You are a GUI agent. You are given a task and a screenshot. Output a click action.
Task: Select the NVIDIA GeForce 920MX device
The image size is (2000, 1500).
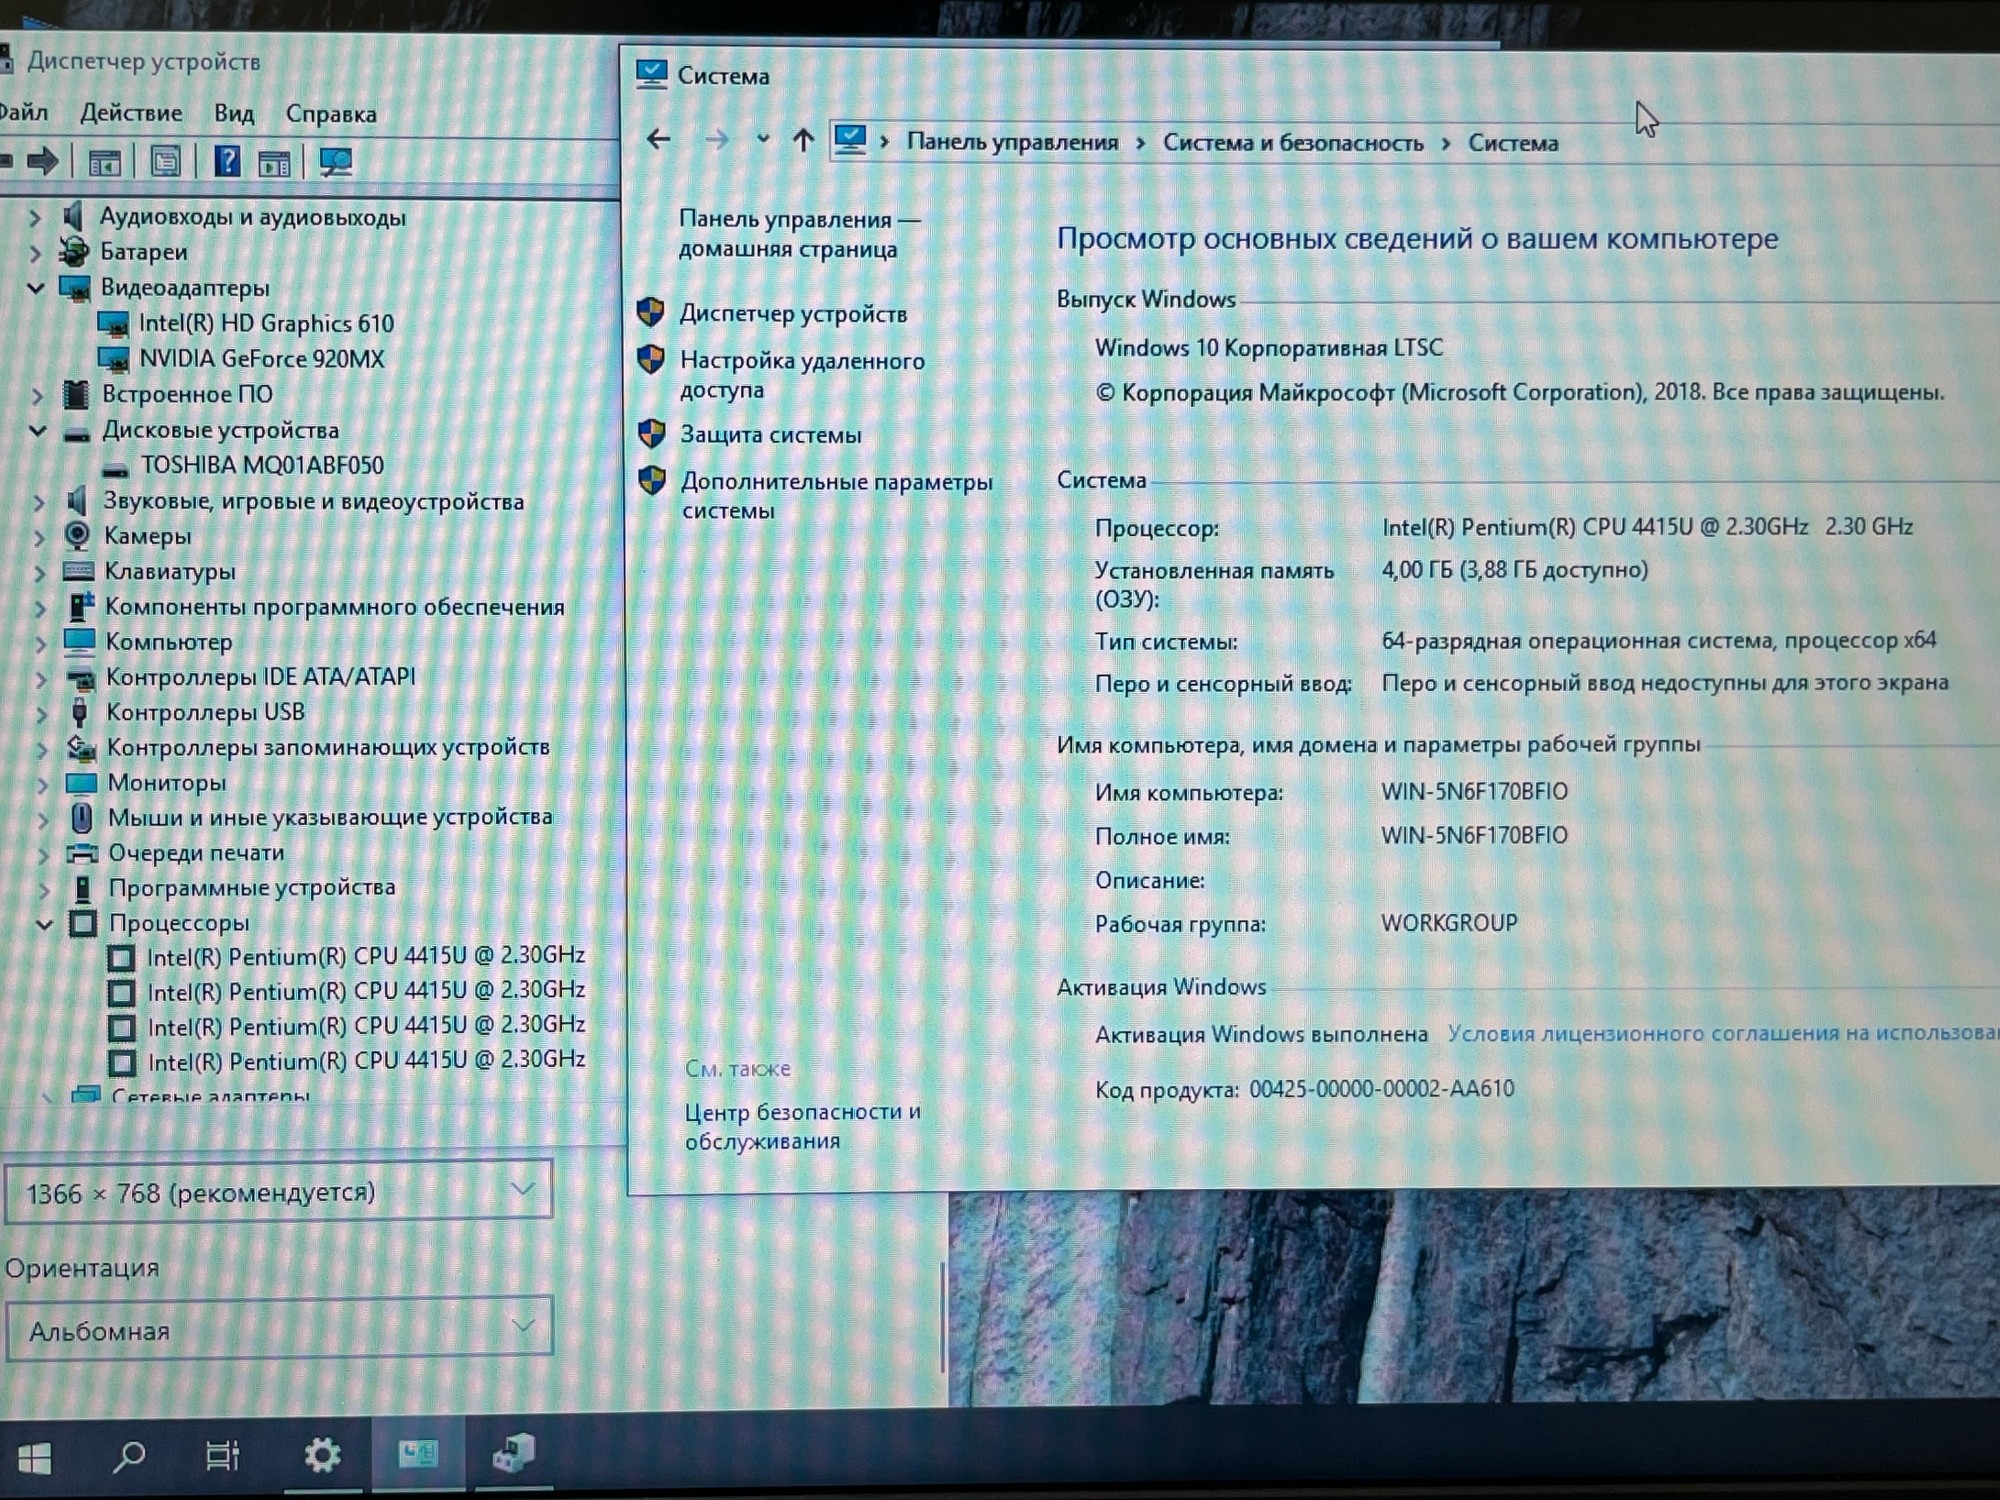click(x=261, y=359)
